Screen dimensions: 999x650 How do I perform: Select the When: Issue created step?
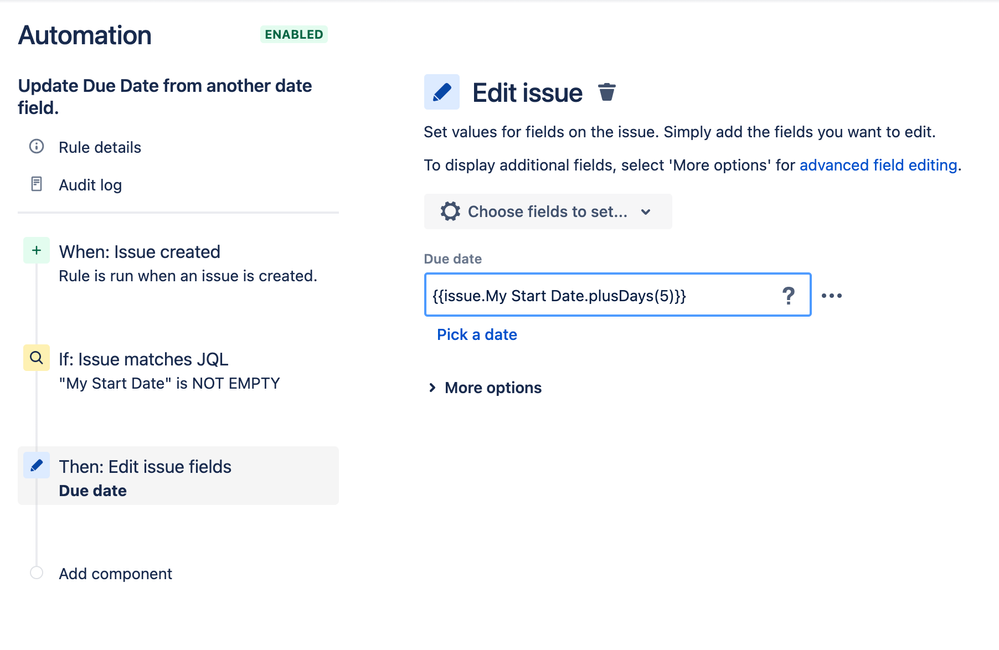click(x=140, y=252)
